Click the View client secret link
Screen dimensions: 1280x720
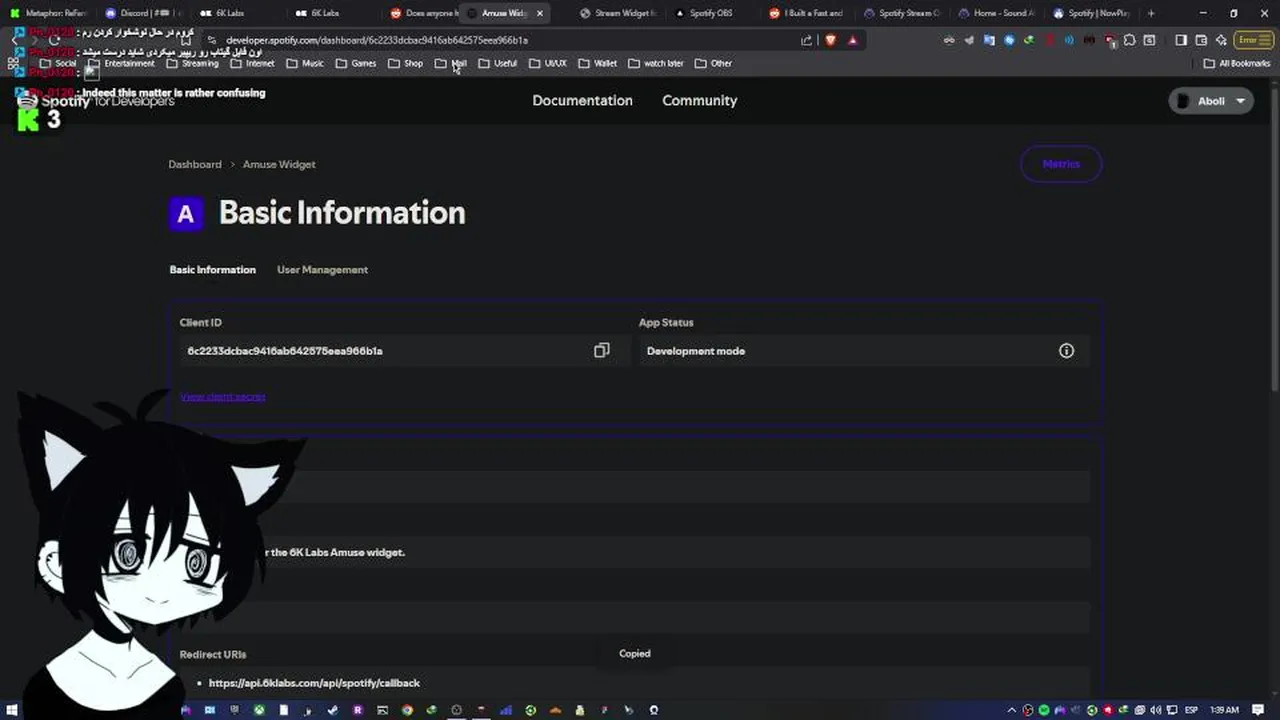point(223,397)
